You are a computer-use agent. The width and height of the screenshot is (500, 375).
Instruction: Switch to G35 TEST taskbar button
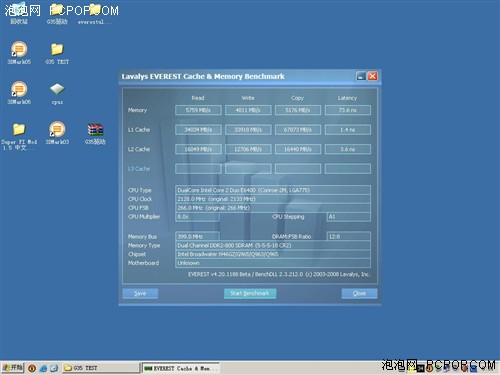point(101,368)
